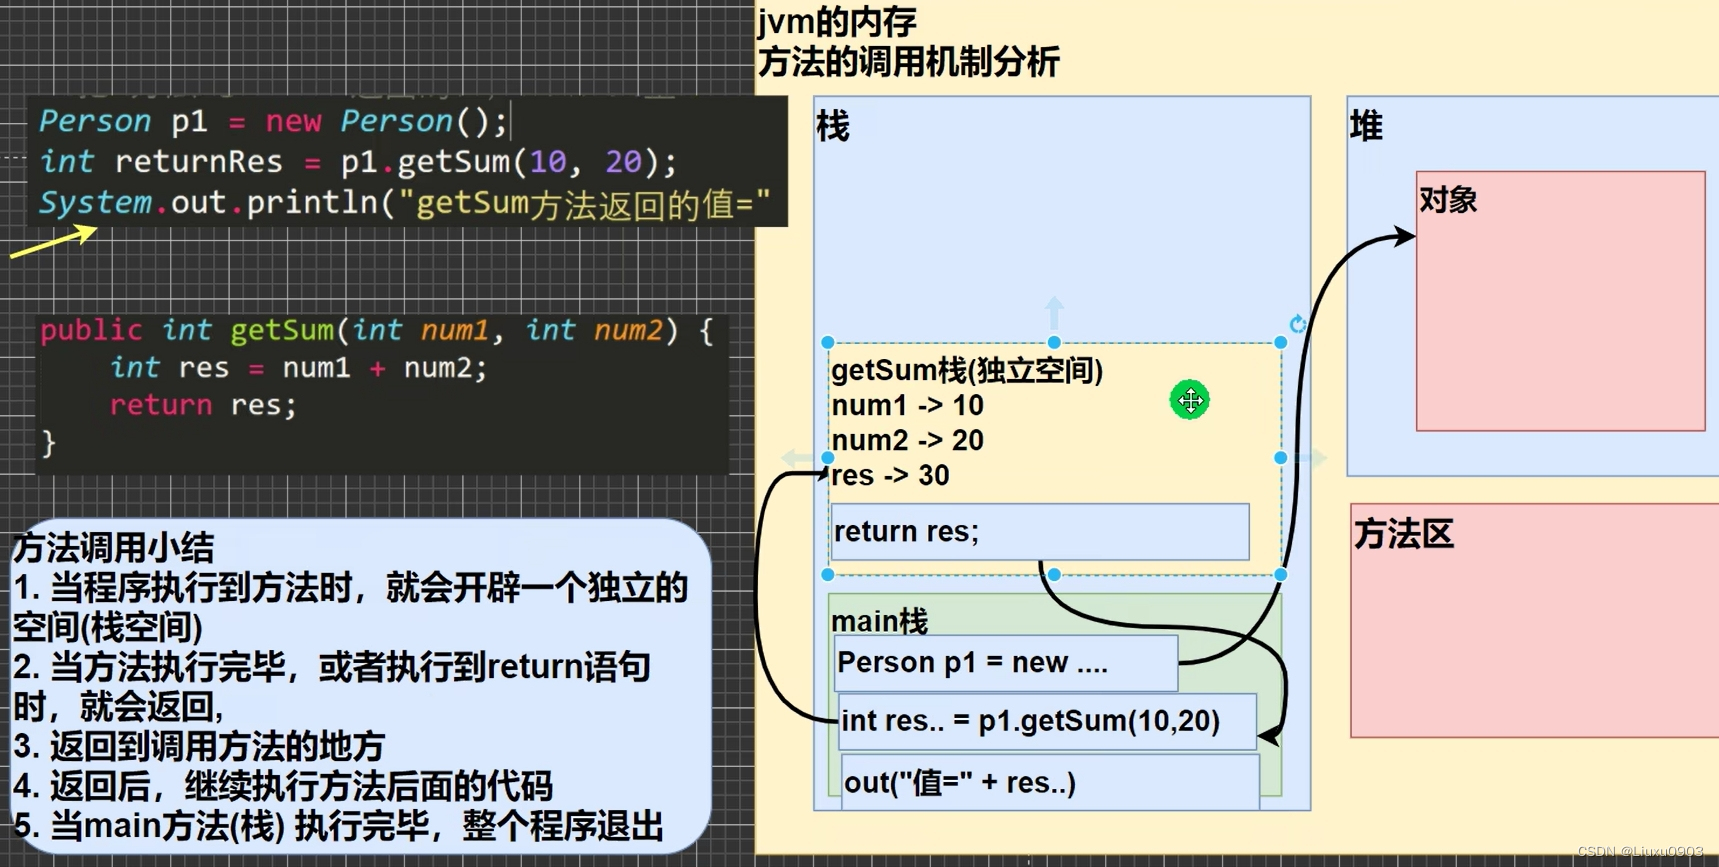Click the right-middle handle of getSum栈 box
Image resolution: width=1719 pixels, height=867 pixels.
pyautogui.click(x=1280, y=458)
